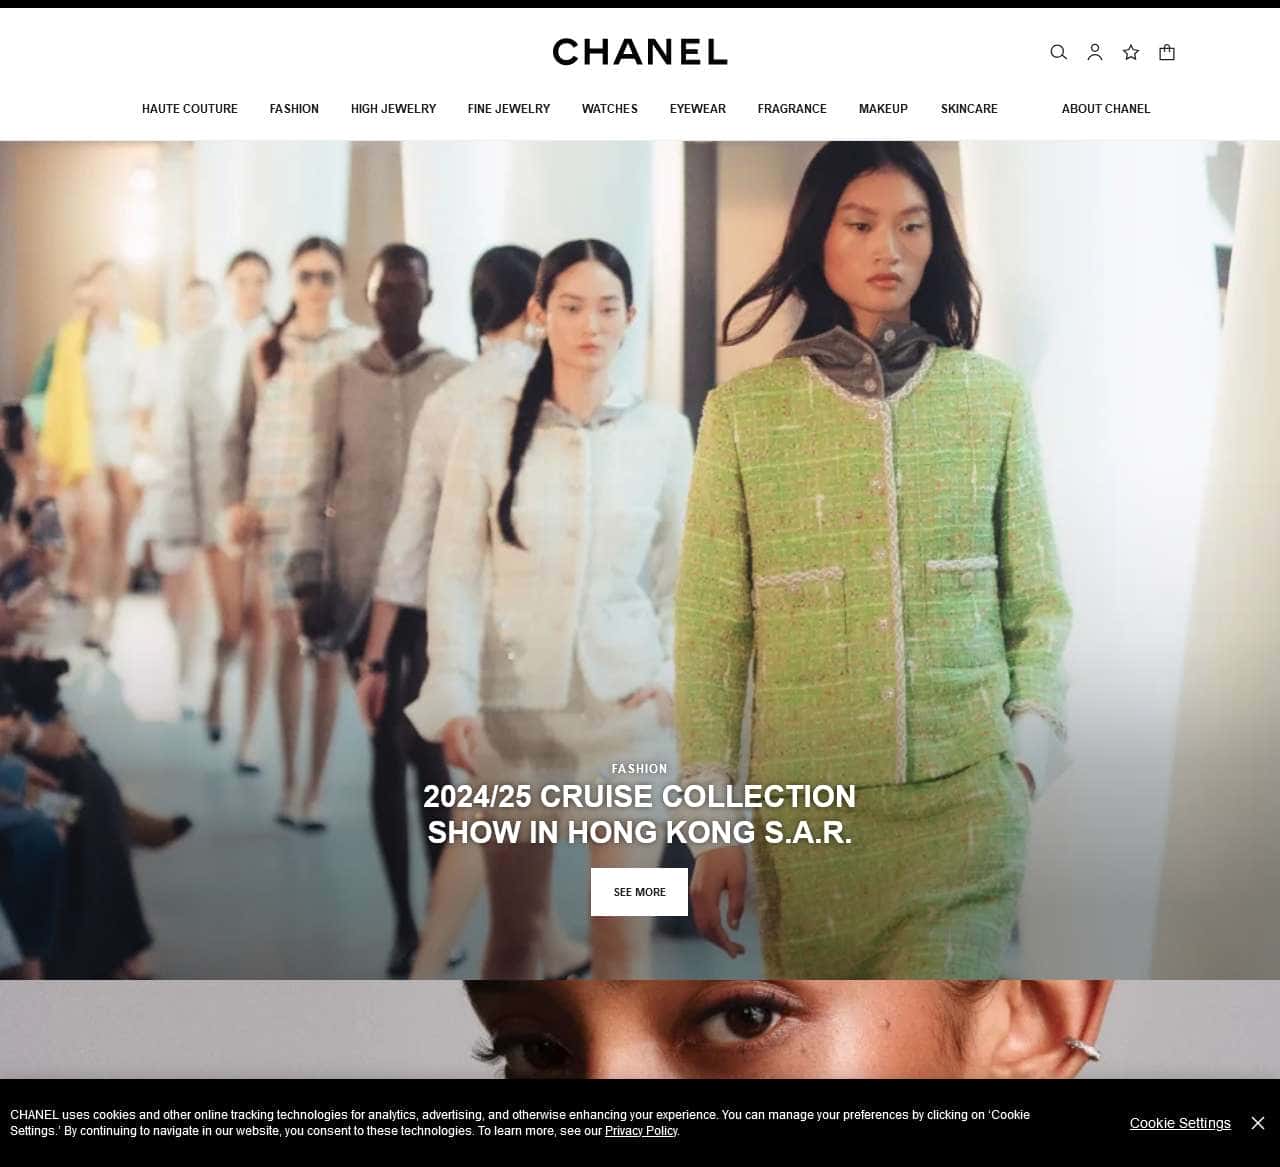The image size is (1280, 1167).
Task: Open the Haute Couture menu
Action: (x=190, y=108)
